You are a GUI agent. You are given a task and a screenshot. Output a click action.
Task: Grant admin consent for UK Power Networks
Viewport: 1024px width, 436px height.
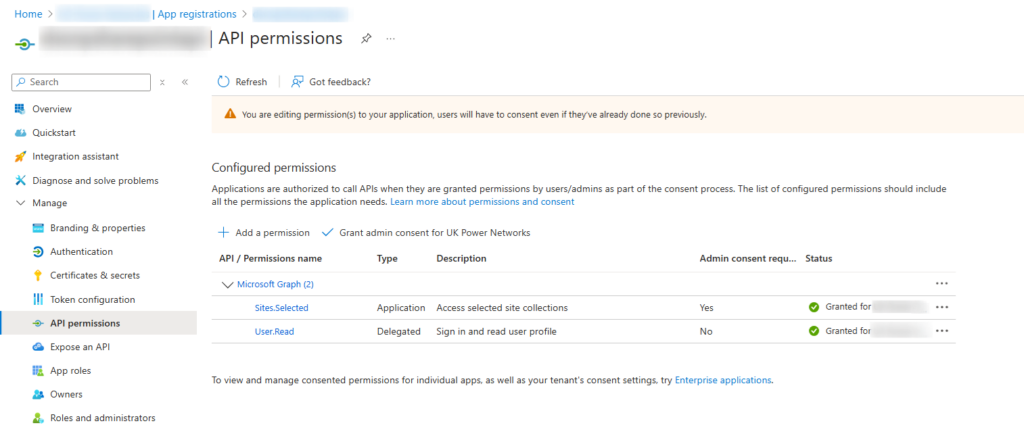[x=426, y=232]
